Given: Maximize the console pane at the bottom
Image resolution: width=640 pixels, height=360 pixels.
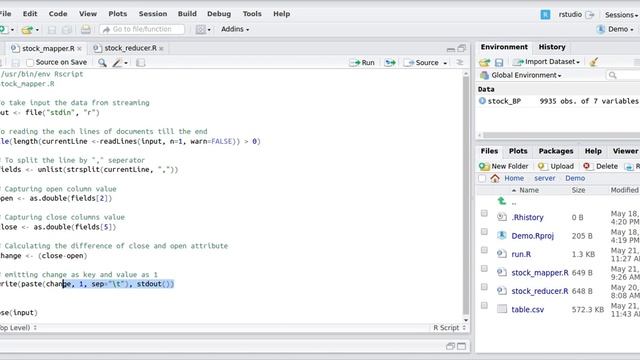Looking at the screenshot, I should (x=462, y=346).
